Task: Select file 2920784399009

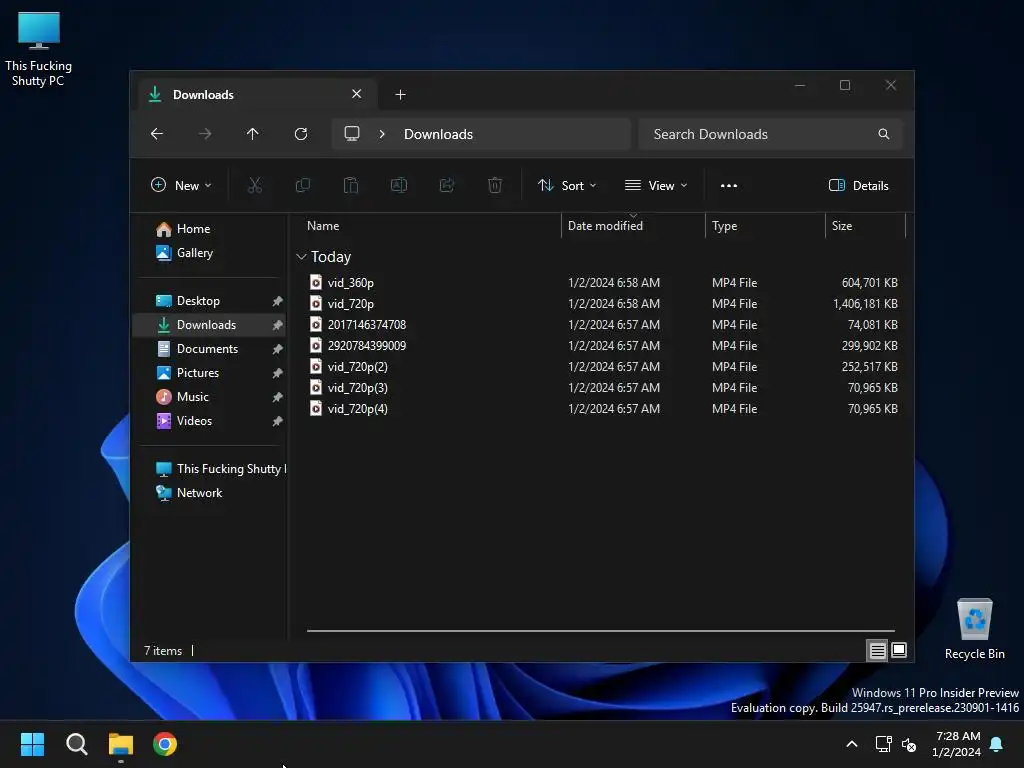Action: (x=601, y=345)
